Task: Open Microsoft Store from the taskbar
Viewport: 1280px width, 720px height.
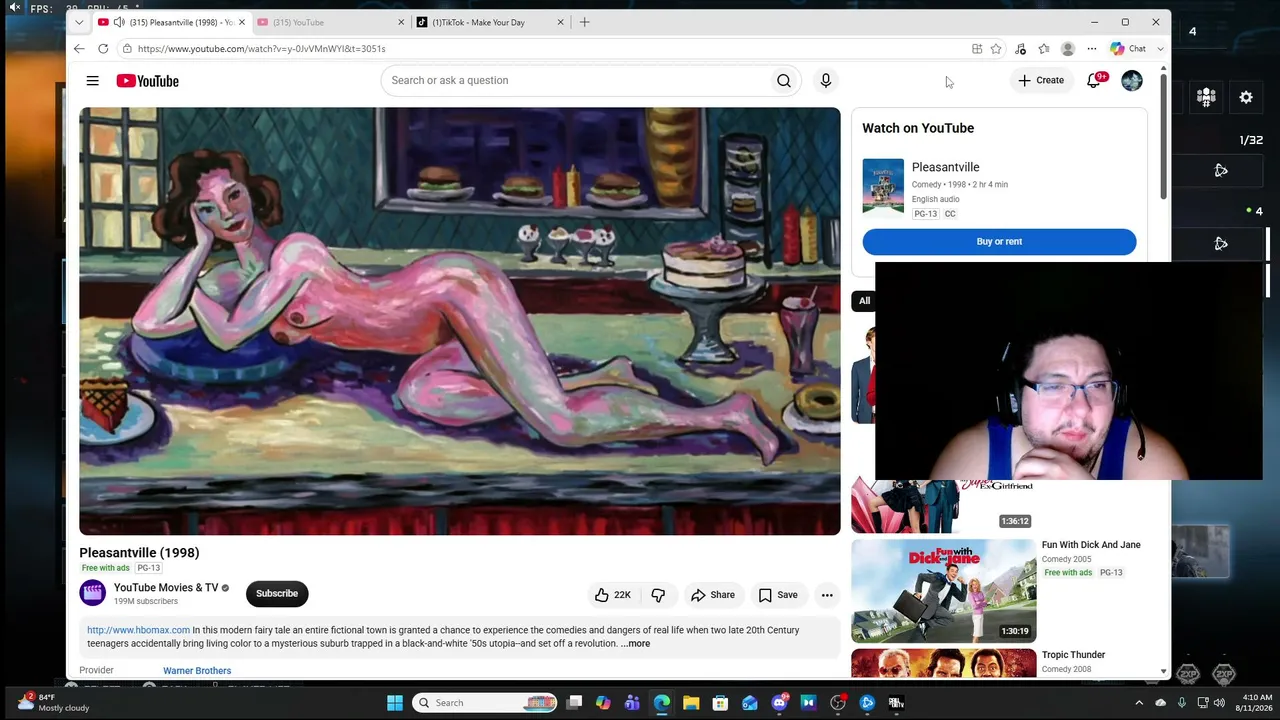Action: pyautogui.click(x=720, y=703)
